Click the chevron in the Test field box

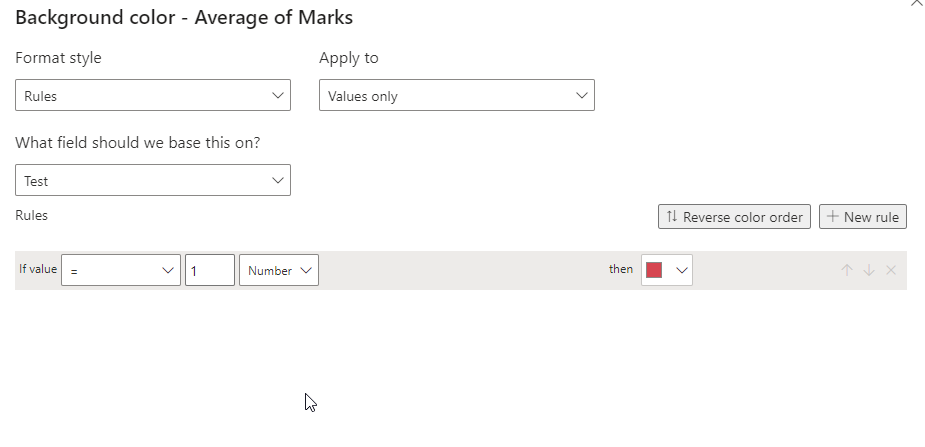278,180
